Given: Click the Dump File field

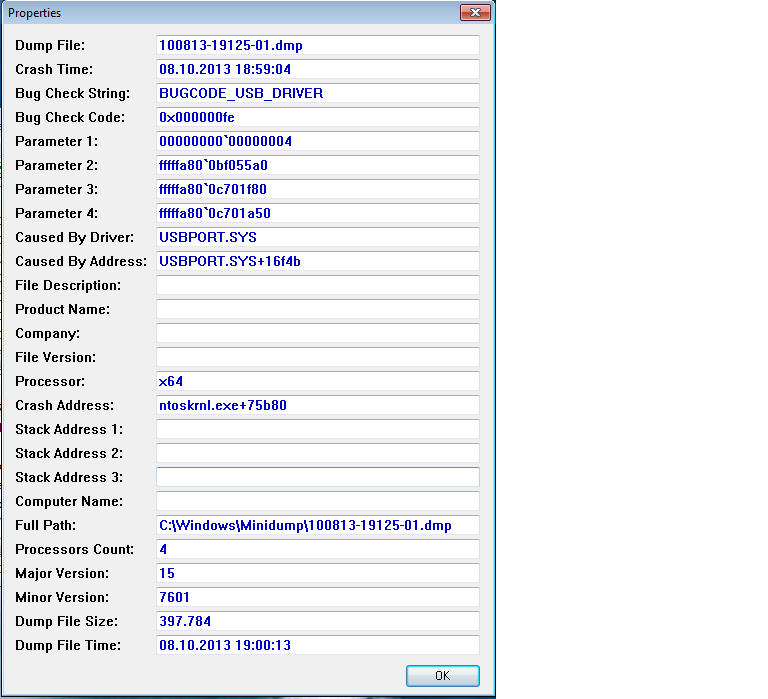Looking at the screenshot, I should (318, 45).
